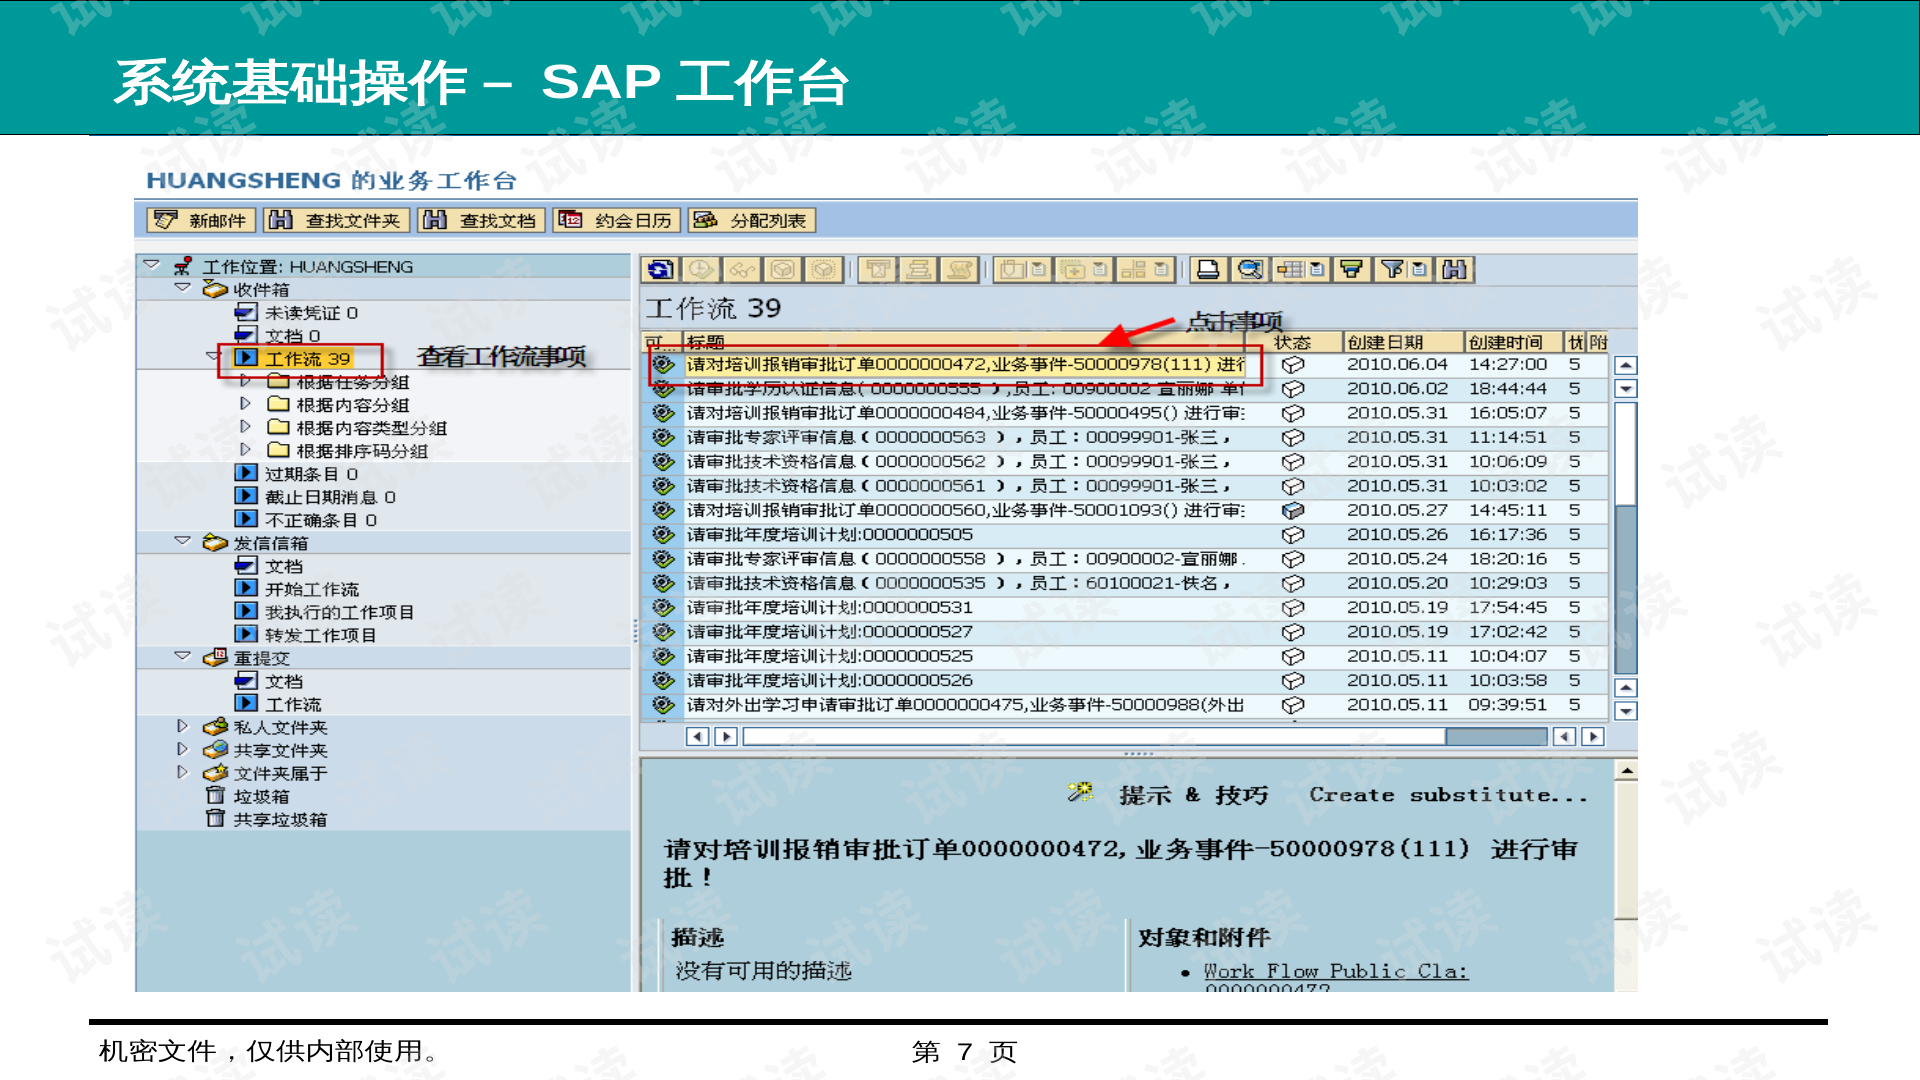Open the layout icon's dropdown arrow
This screenshot has width=1920, height=1080.
(1317, 269)
